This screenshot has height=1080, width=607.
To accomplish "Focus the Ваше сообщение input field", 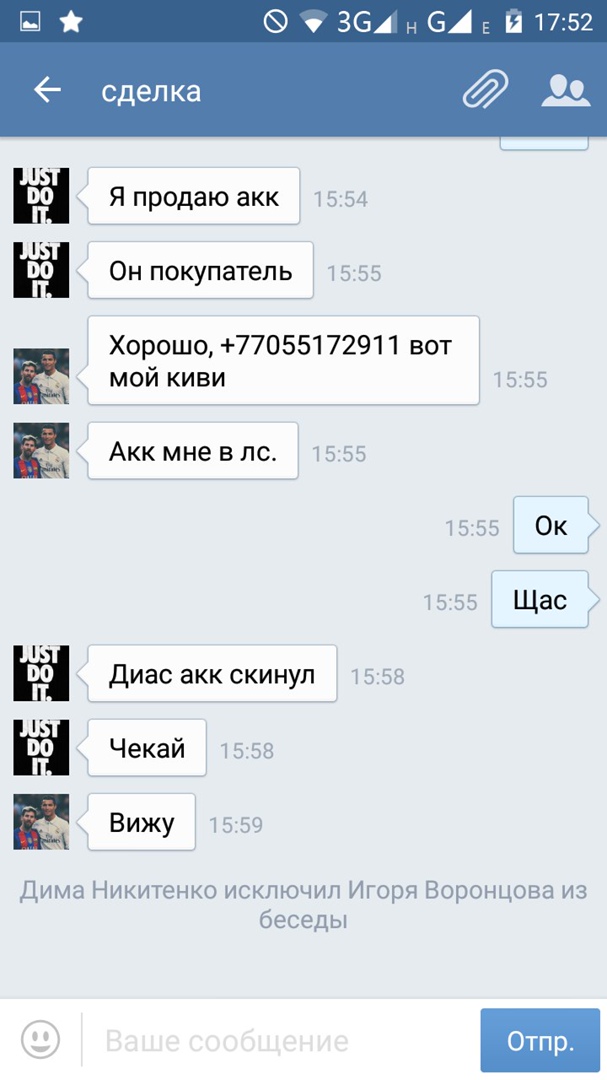I will (279, 1041).
